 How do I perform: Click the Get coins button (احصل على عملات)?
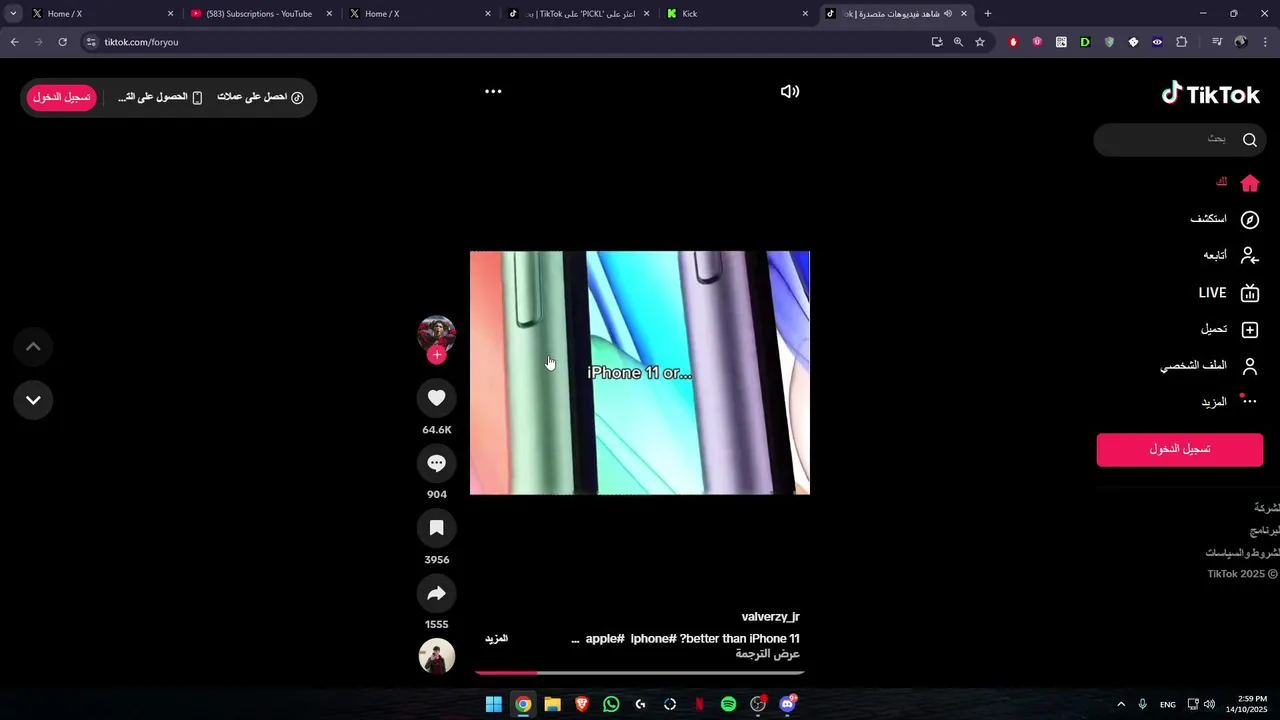coord(261,97)
